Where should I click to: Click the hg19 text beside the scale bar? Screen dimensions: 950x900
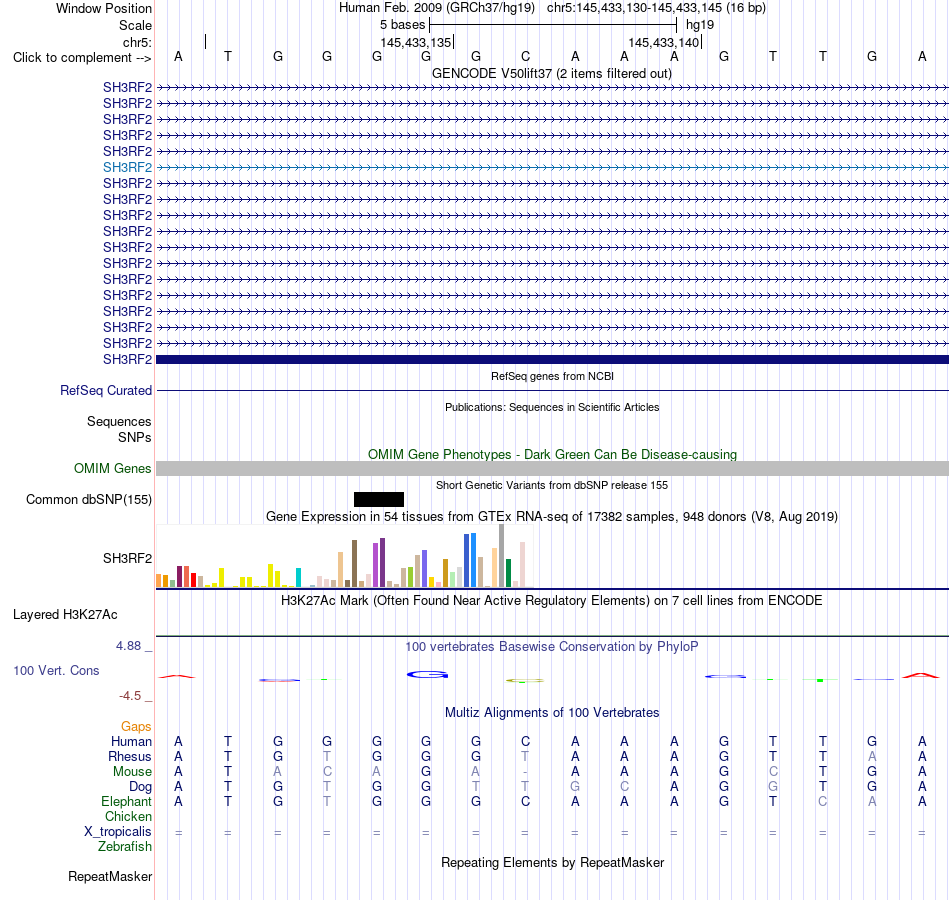click(700, 25)
